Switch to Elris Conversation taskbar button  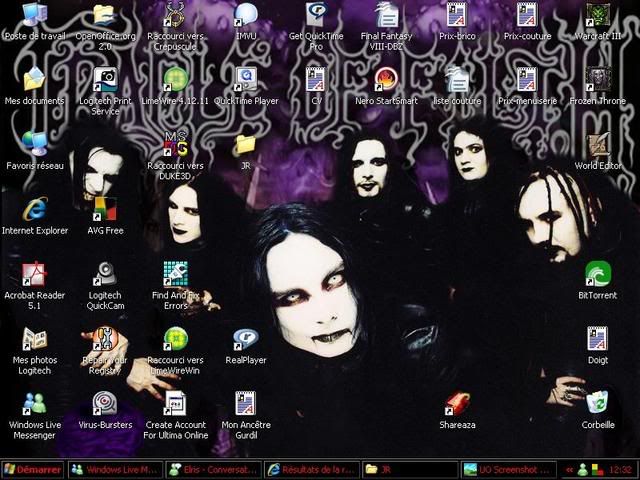pos(213,469)
